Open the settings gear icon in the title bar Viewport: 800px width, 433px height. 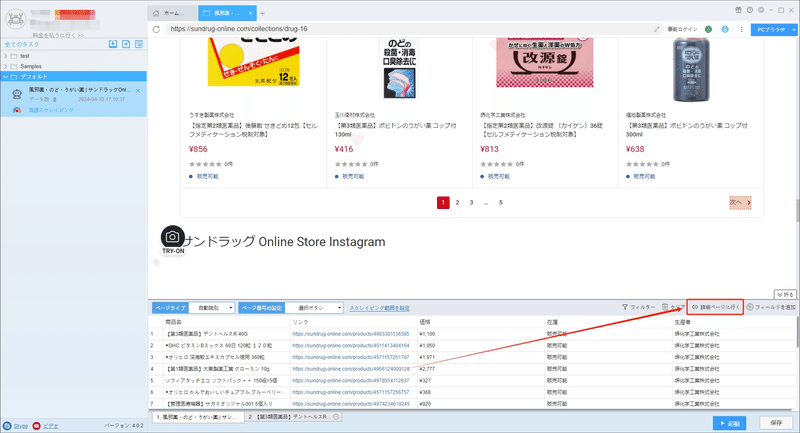tap(761, 10)
